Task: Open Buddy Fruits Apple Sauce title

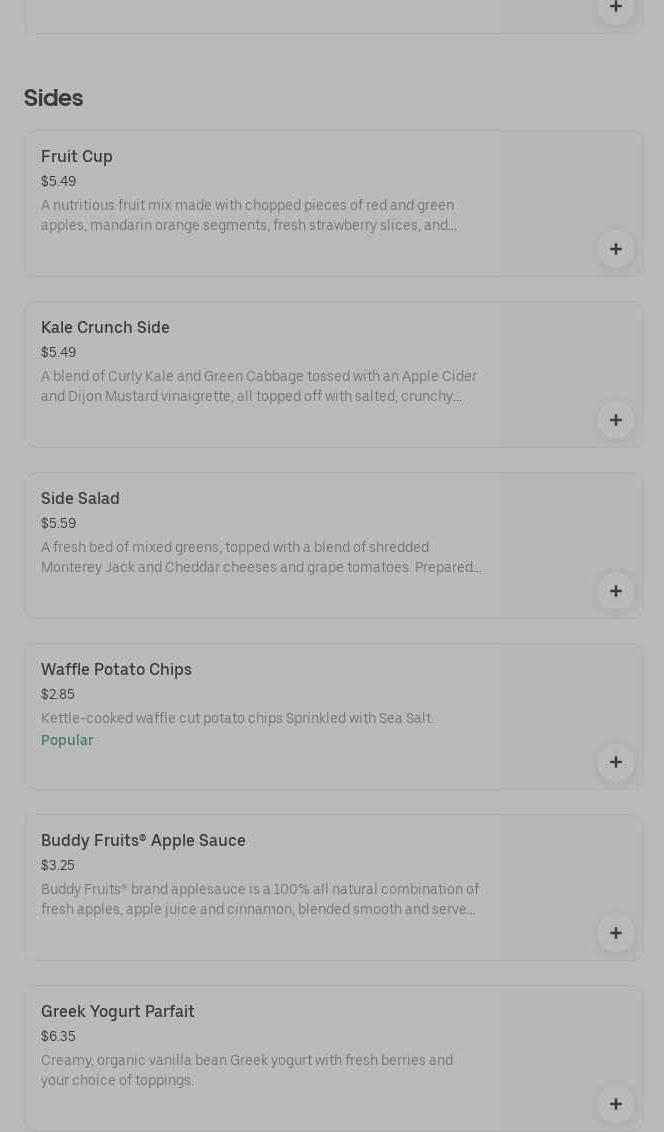Action: click(143, 840)
